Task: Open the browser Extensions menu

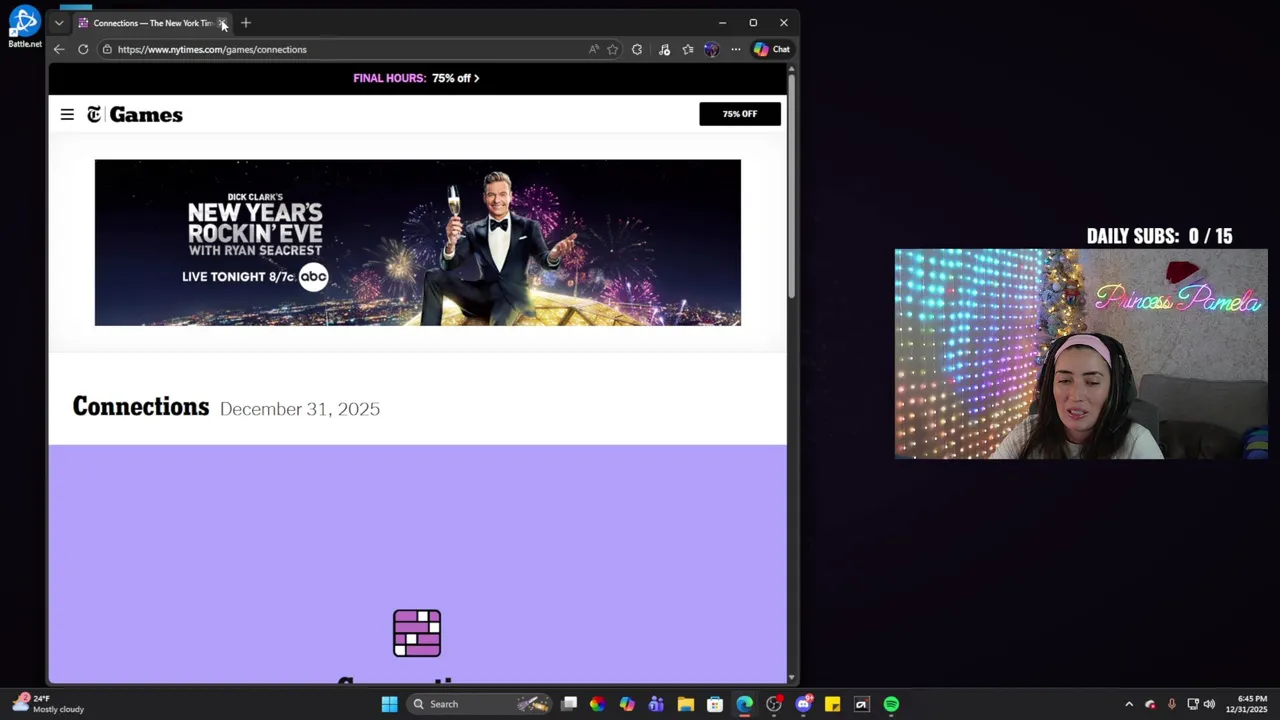Action: click(637, 49)
